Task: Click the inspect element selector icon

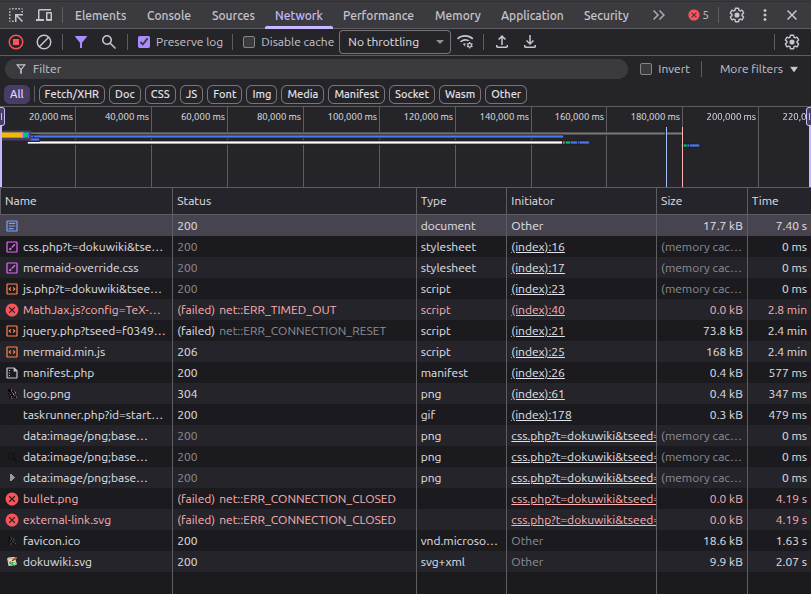Action: click(x=16, y=15)
